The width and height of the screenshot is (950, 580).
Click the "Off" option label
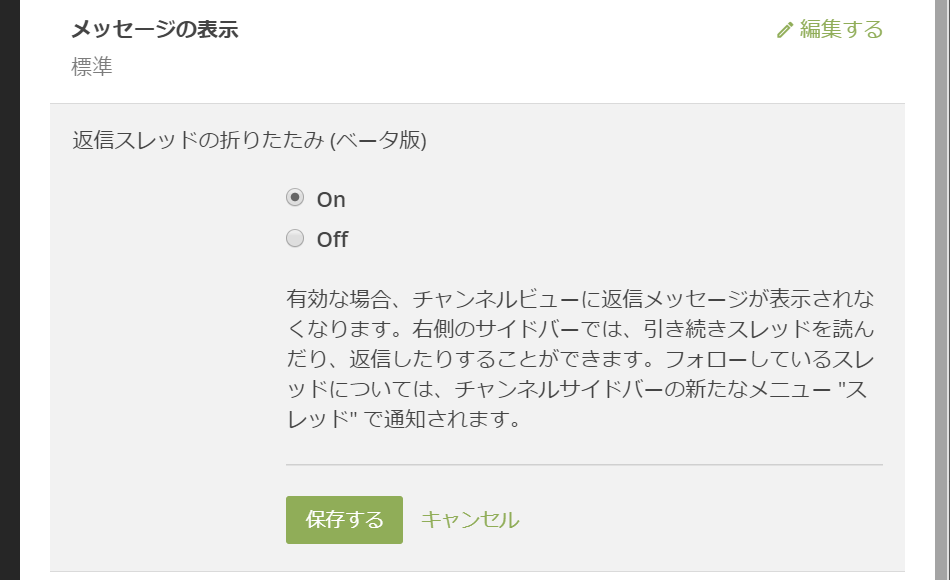332,239
